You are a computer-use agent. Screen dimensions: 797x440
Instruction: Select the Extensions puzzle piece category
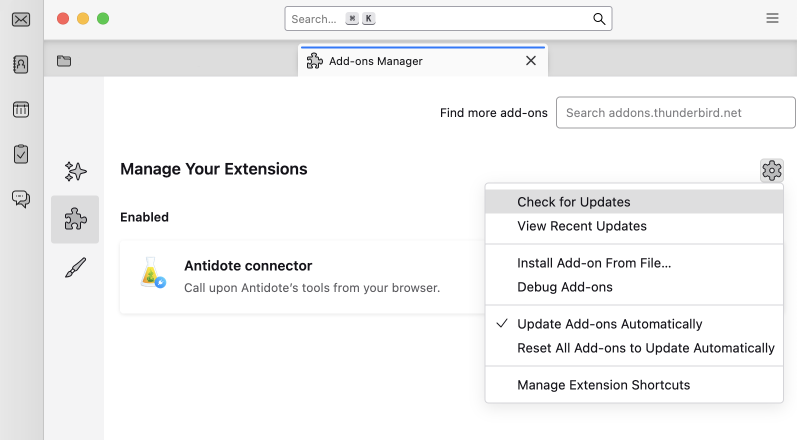75,219
